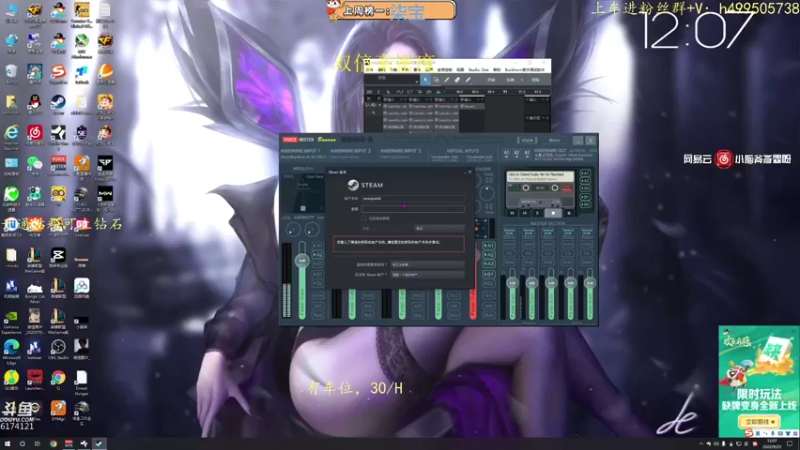Select the arrow tool in Studio One
Screen dimensions: 800x450
[425, 80]
